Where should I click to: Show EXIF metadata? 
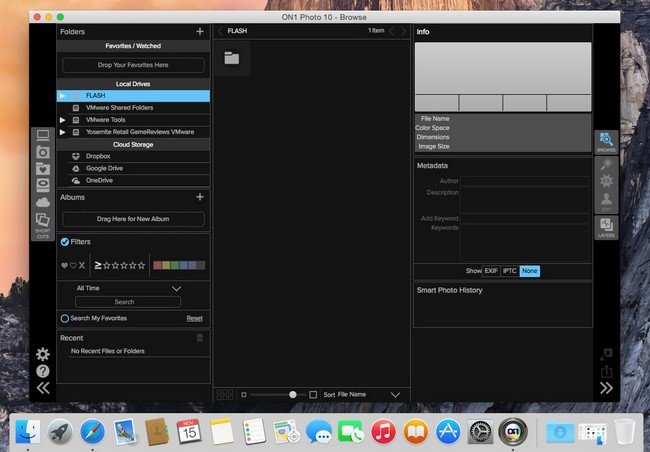pos(491,271)
